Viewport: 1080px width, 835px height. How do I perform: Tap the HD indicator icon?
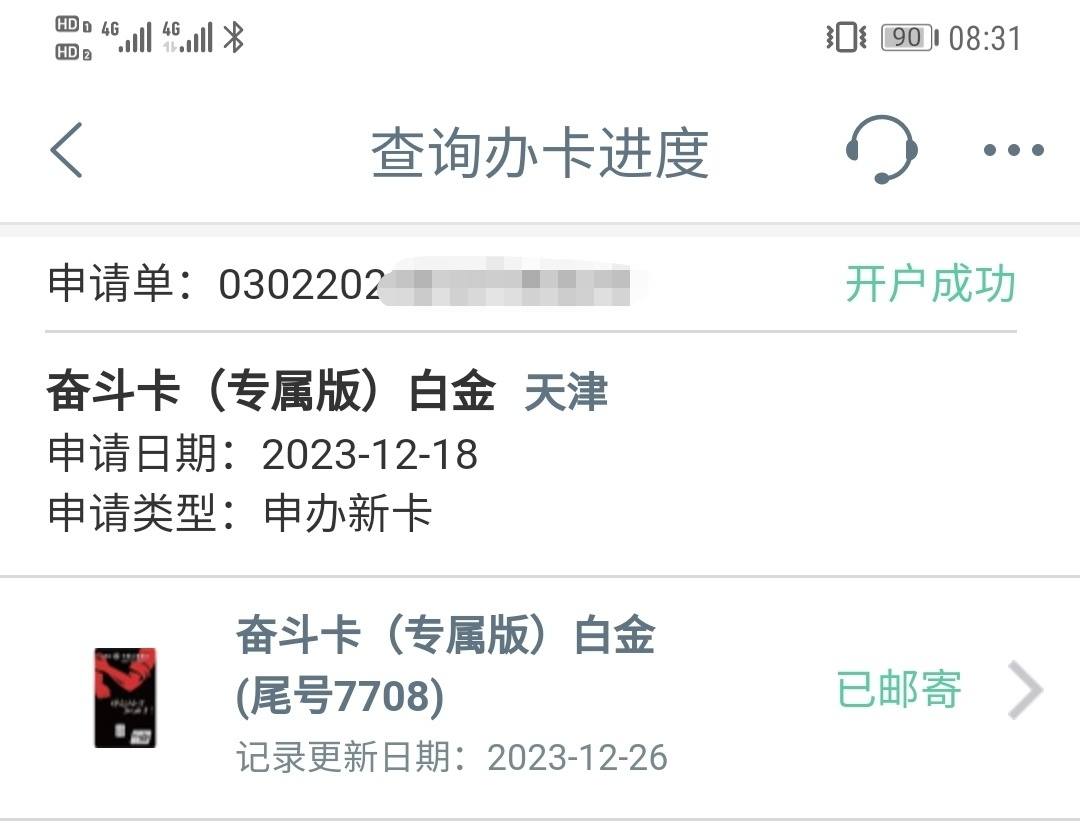[73, 39]
